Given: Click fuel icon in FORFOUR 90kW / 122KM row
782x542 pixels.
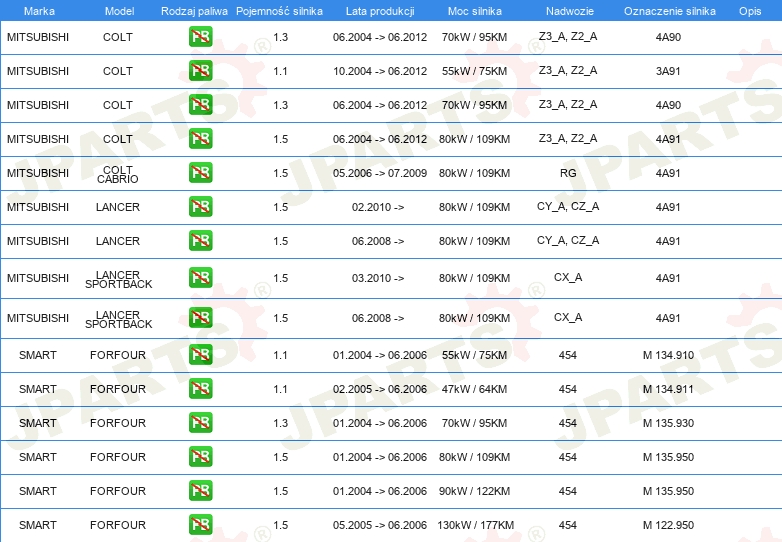Looking at the screenshot, I should pos(200,491).
